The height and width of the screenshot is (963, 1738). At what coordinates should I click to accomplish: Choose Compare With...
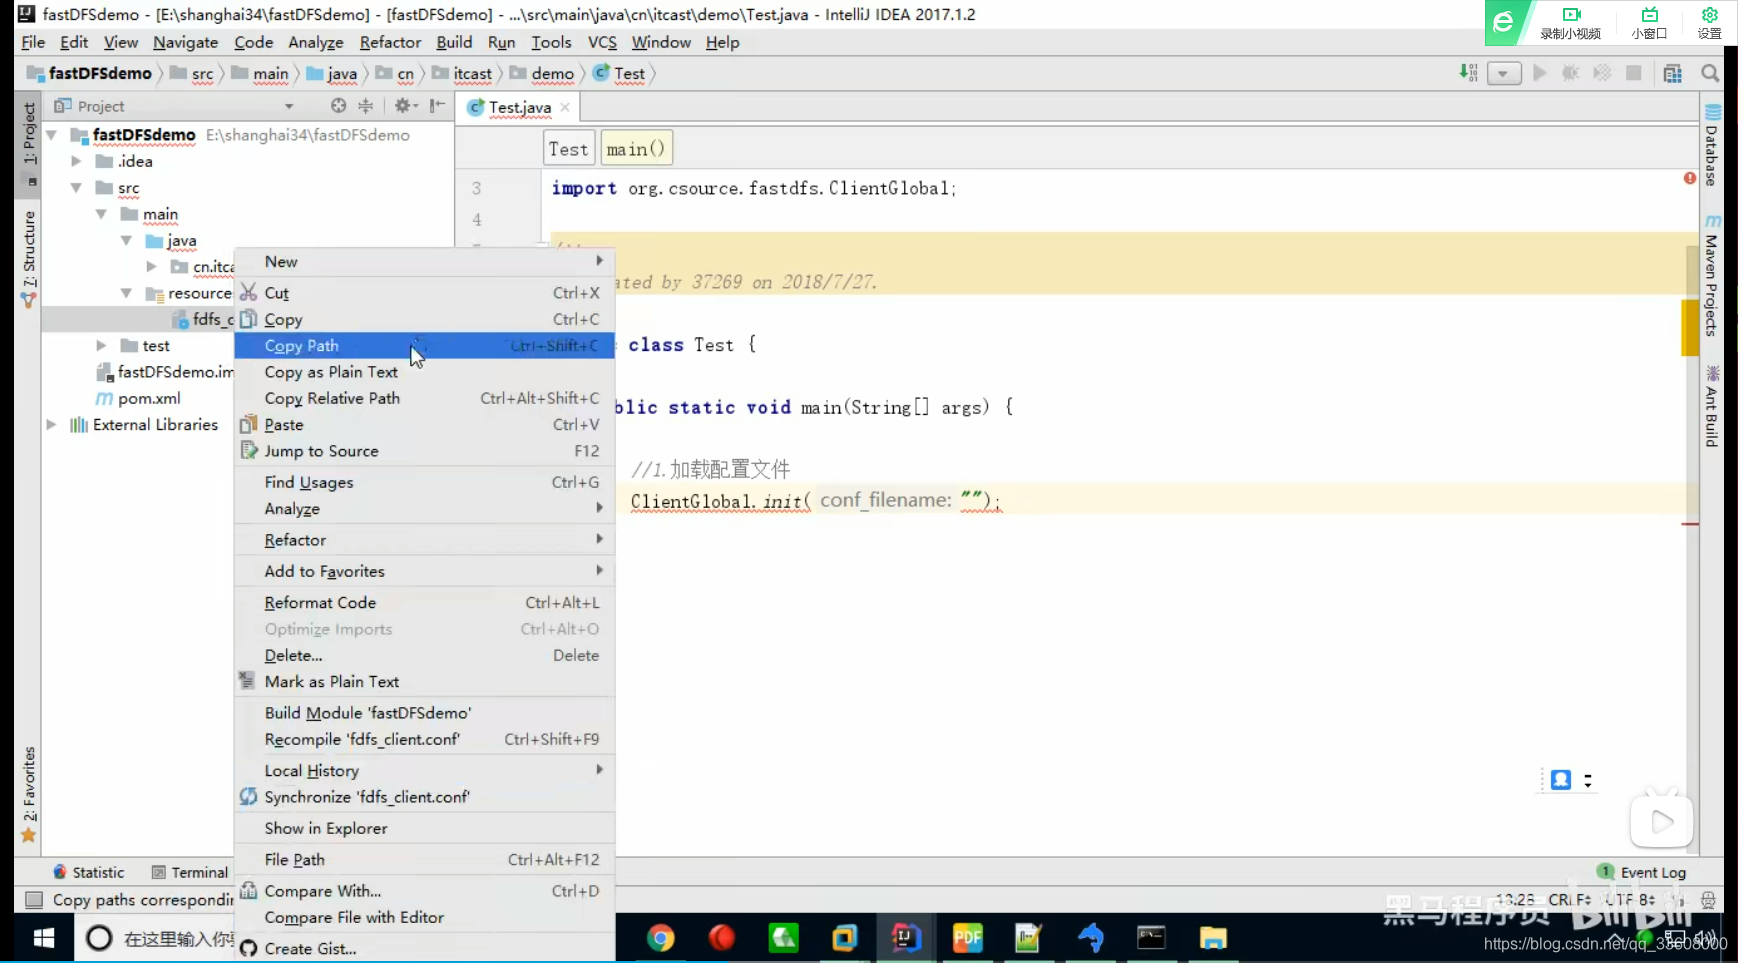(425, 891)
